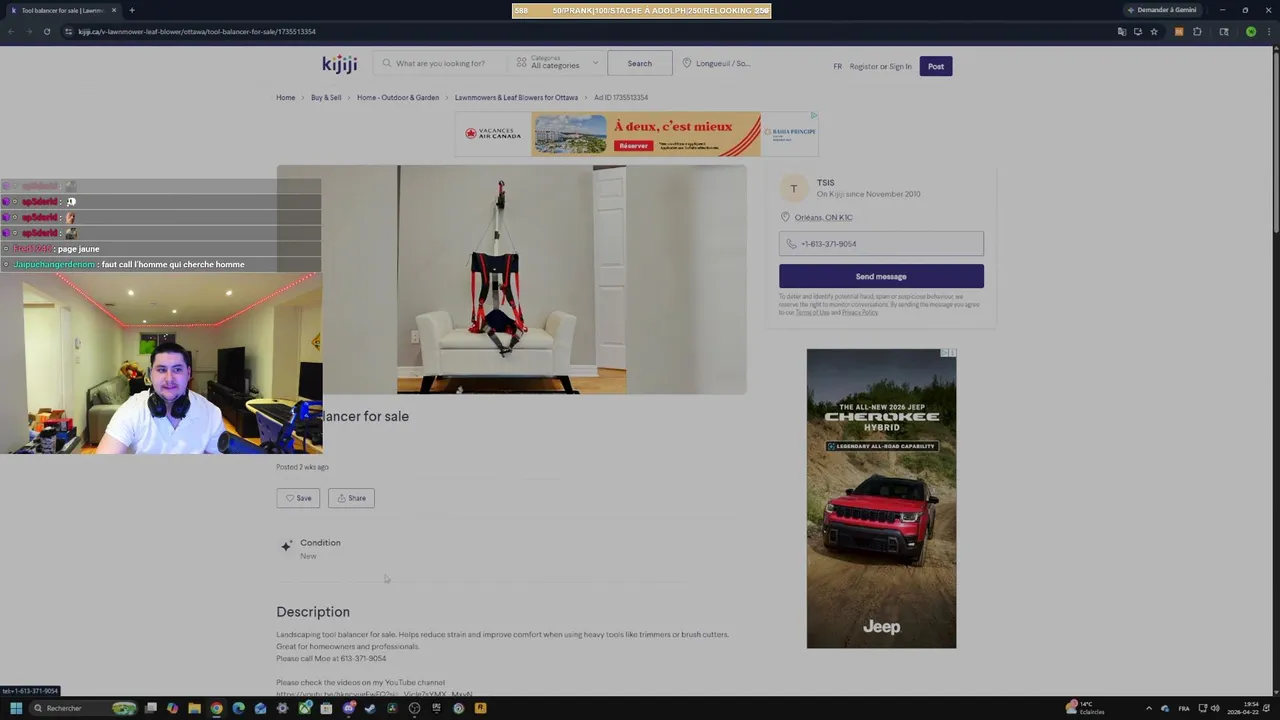The image size is (1280, 720).
Task: Open Epic Games launcher in taskbar
Action: point(436,708)
